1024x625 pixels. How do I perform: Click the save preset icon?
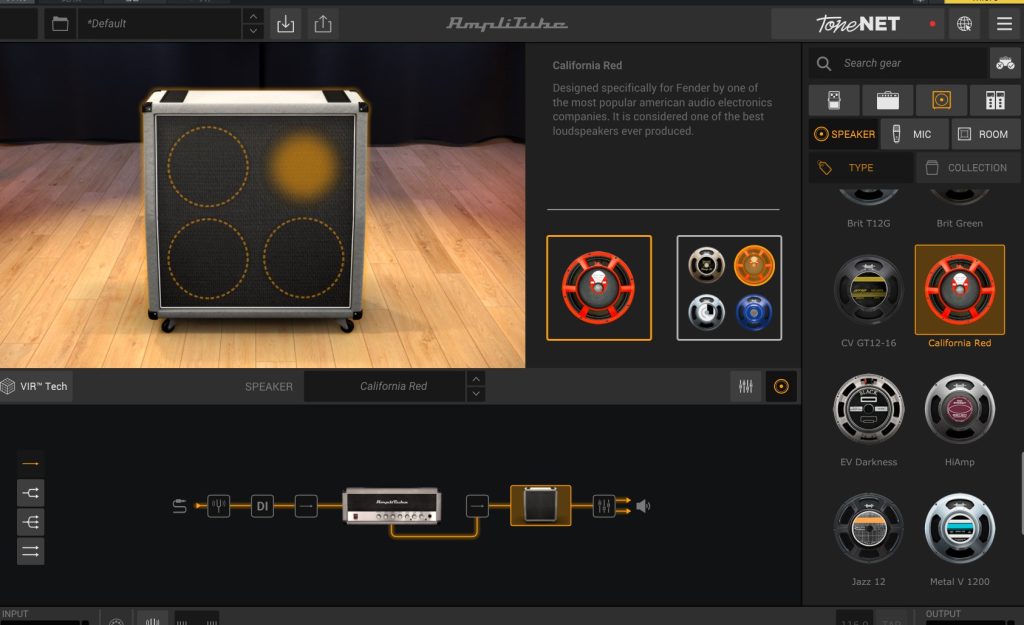[286, 23]
